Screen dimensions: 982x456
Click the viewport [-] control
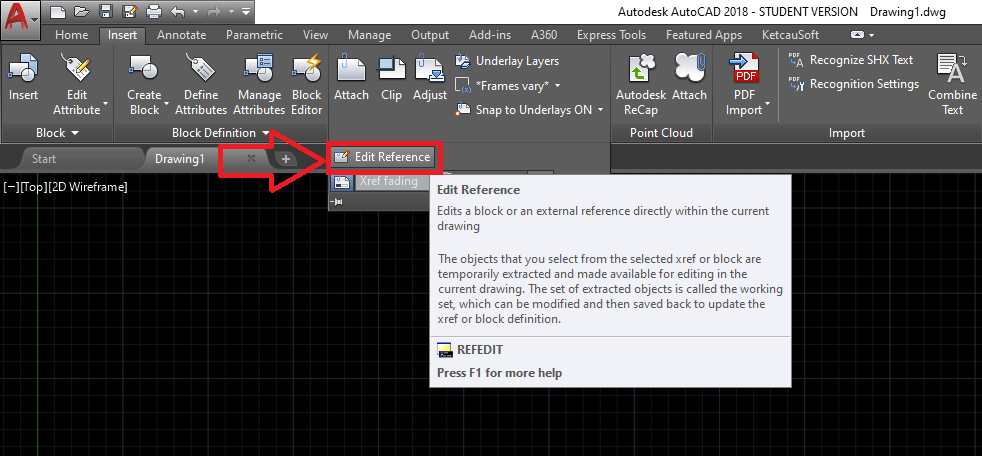click(11, 186)
